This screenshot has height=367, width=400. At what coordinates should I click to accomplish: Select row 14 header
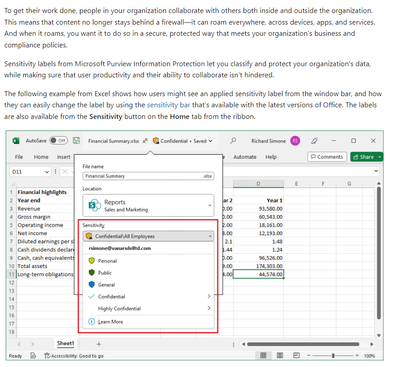12,299
